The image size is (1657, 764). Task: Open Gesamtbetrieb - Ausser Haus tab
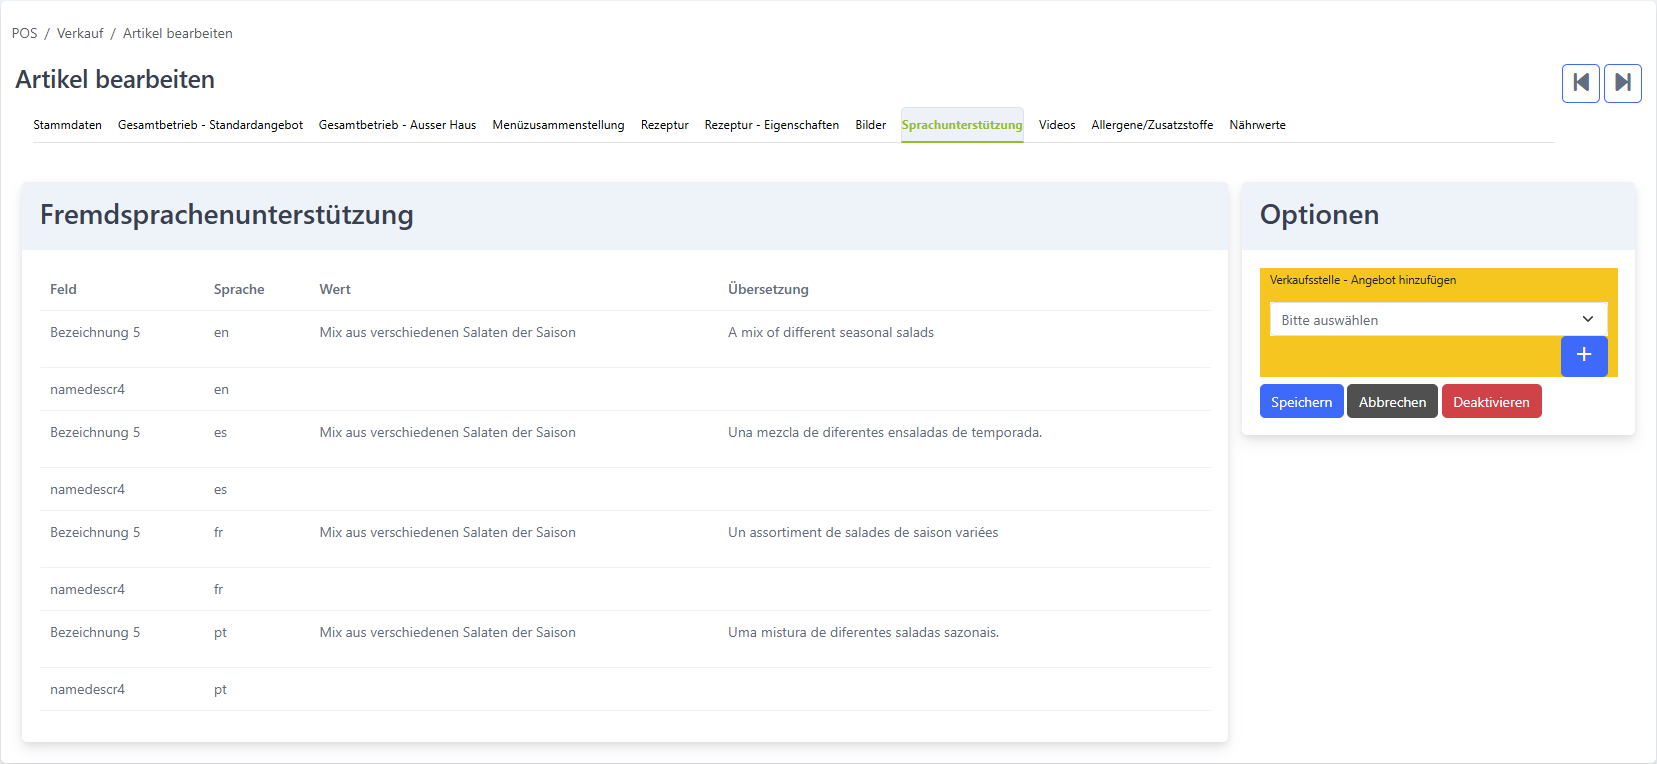coord(397,125)
